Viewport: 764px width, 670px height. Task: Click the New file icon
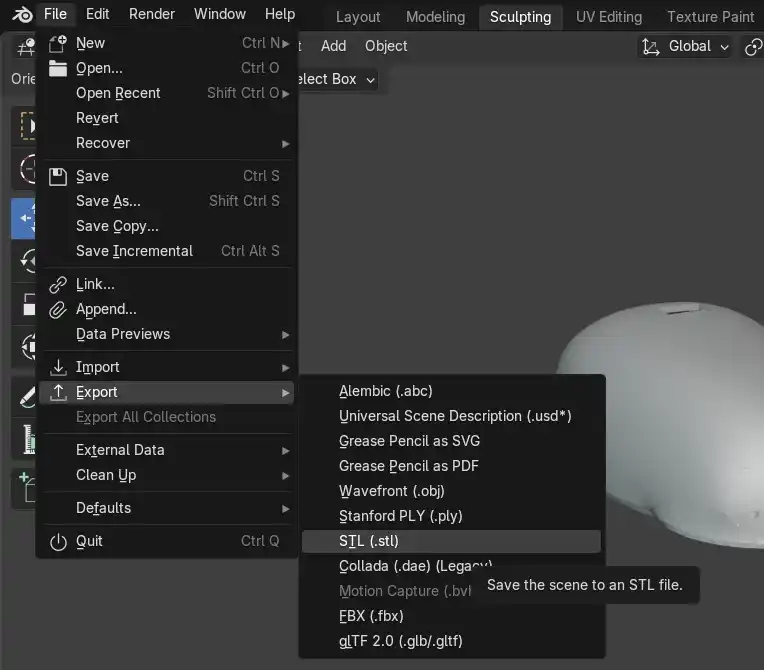click(57, 43)
